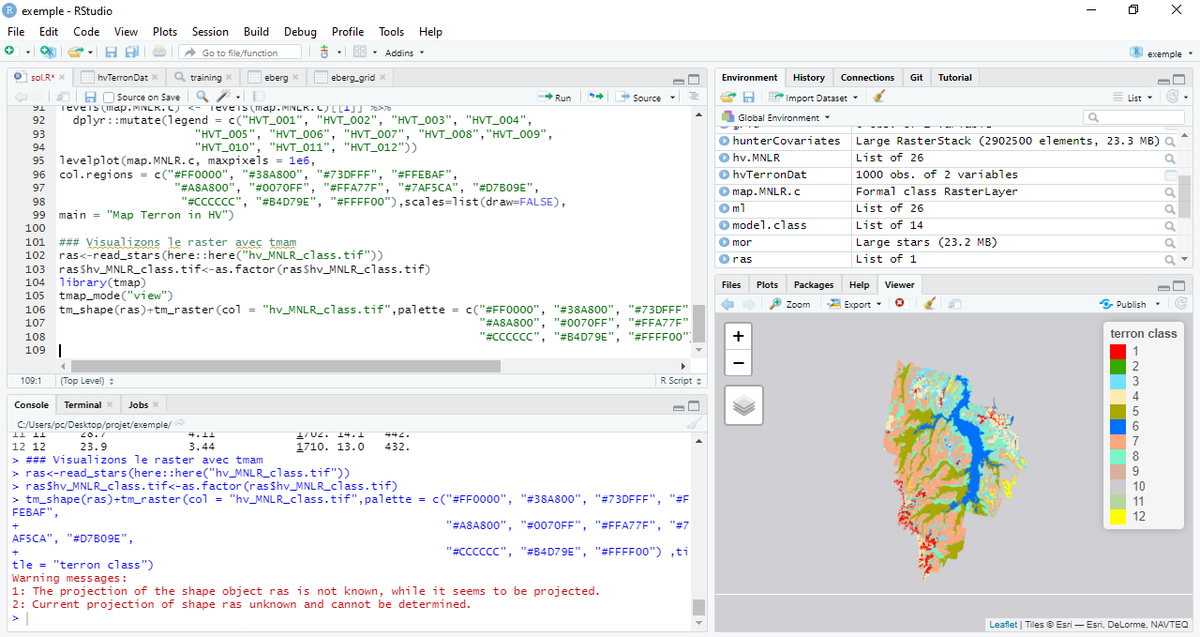Inspect hv.MNLR with magnifier icon

[1170, 158]
